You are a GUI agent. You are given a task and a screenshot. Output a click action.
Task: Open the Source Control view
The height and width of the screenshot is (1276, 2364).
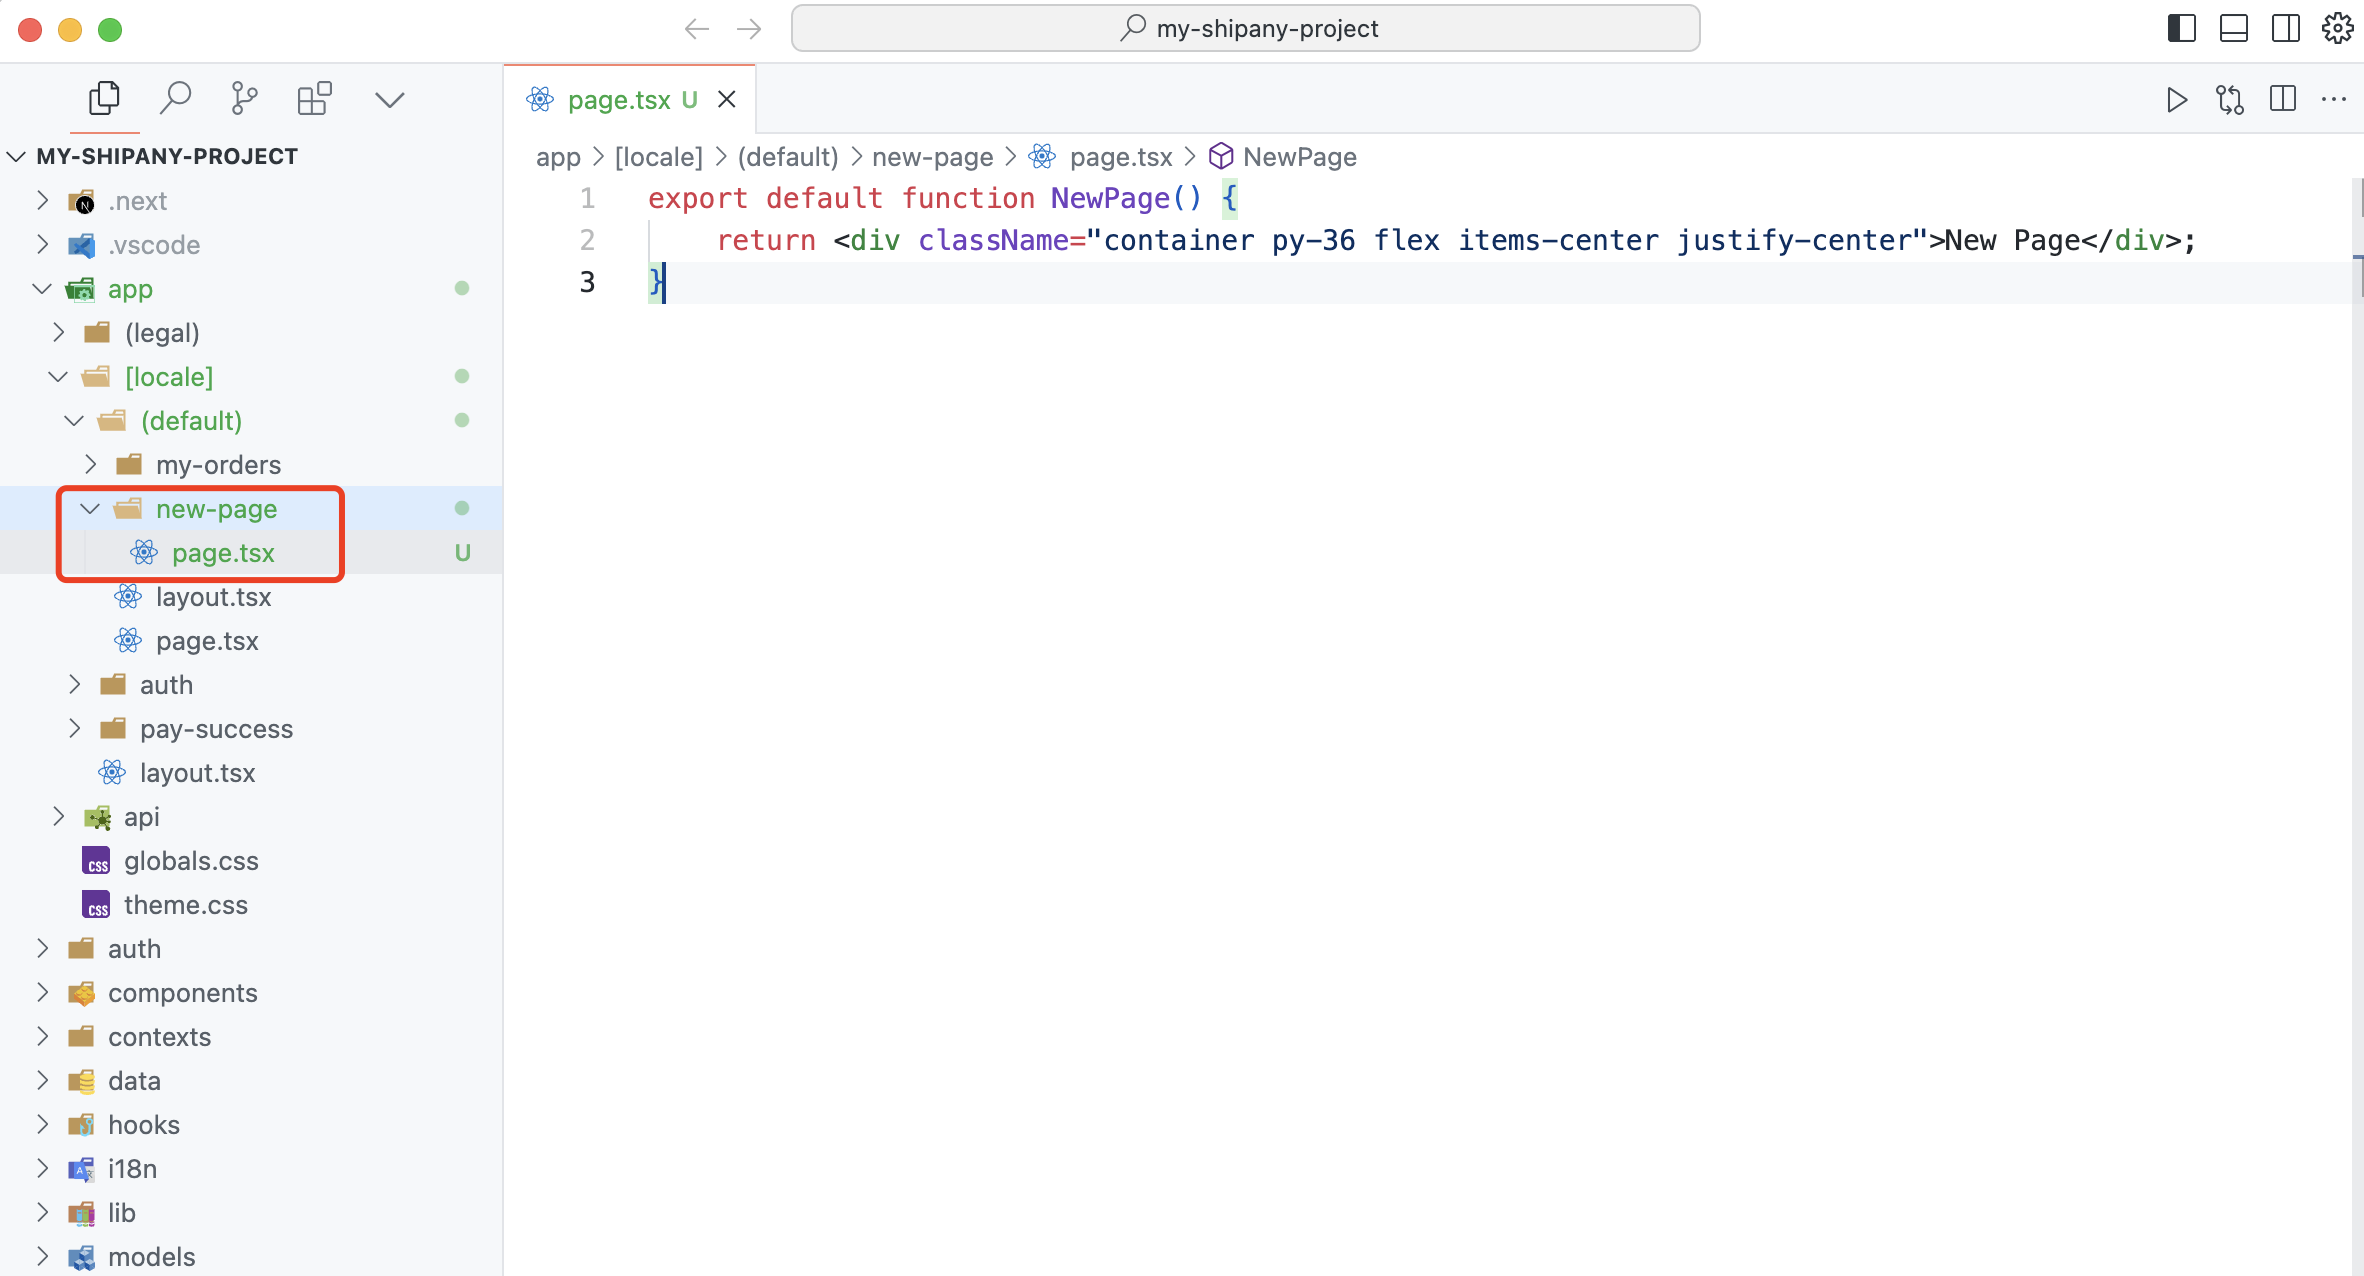243,98
